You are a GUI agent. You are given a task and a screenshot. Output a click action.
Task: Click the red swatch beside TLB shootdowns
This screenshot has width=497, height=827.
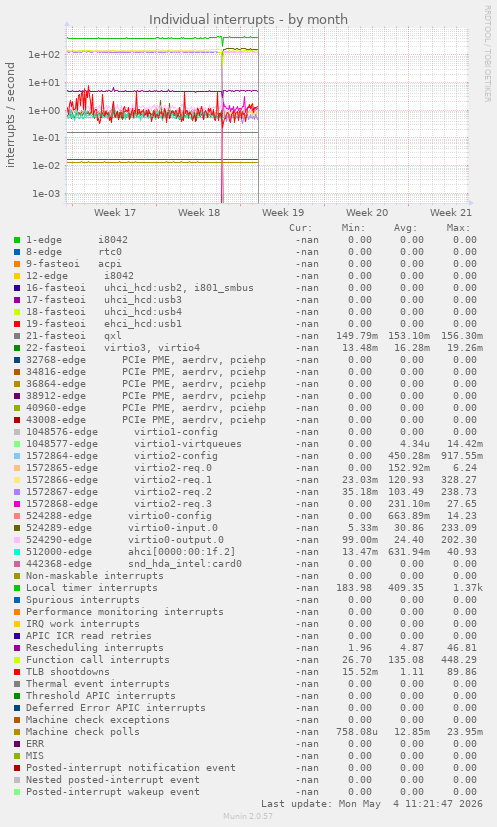tap(17, 672)
